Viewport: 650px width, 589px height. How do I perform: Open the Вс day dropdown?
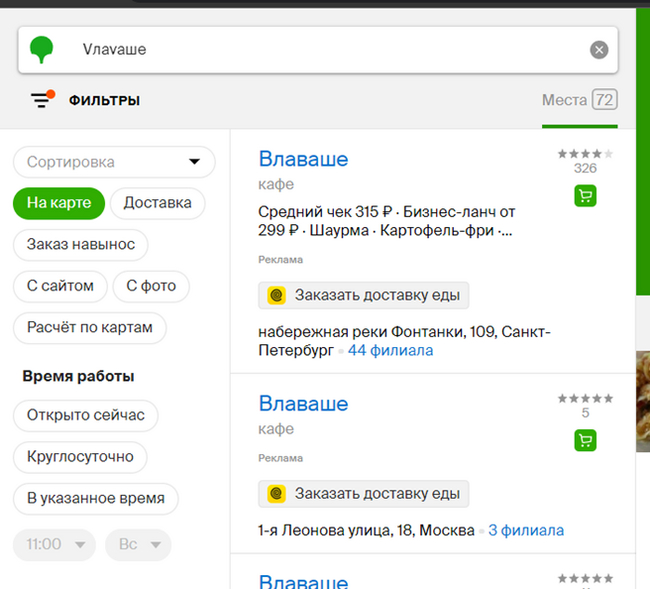(138, 545)
